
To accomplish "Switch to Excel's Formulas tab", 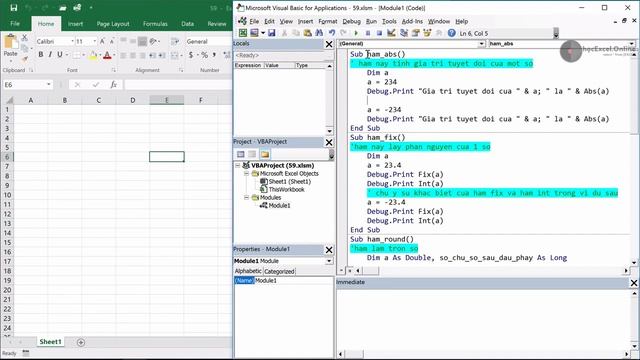I will pyautogui.click(x=155, y=24).
